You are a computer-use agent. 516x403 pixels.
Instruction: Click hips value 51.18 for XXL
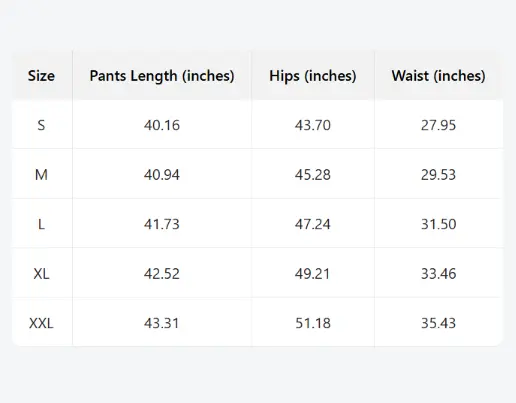click(313, 323)
